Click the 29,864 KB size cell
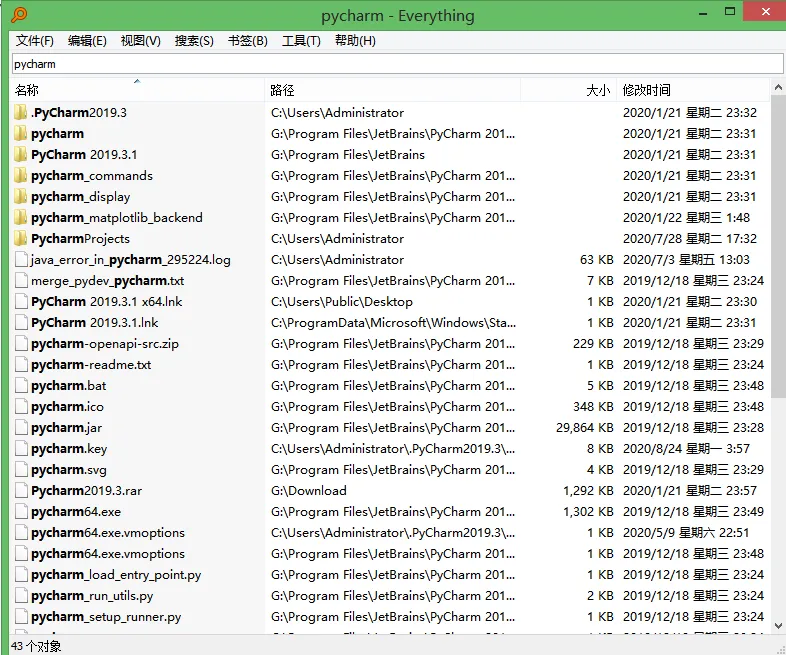786x655 pixels. pyautogui.click(x=584, y=427)
